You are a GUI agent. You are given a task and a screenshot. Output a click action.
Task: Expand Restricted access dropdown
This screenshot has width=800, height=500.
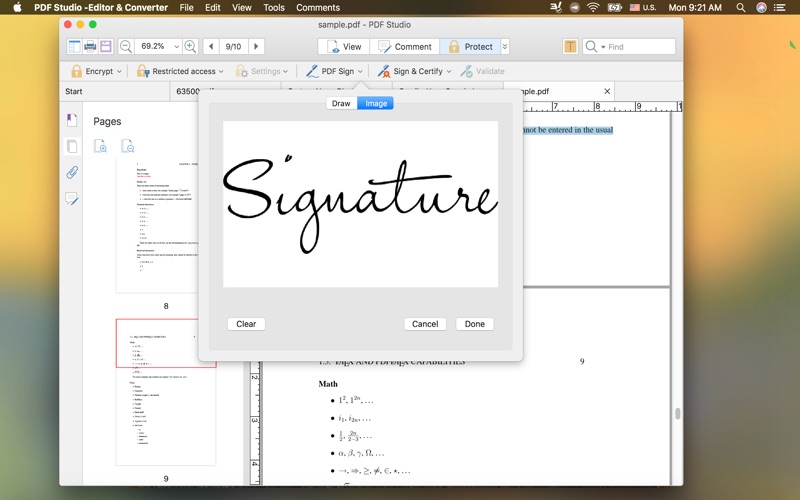click(x=221, y=71)
